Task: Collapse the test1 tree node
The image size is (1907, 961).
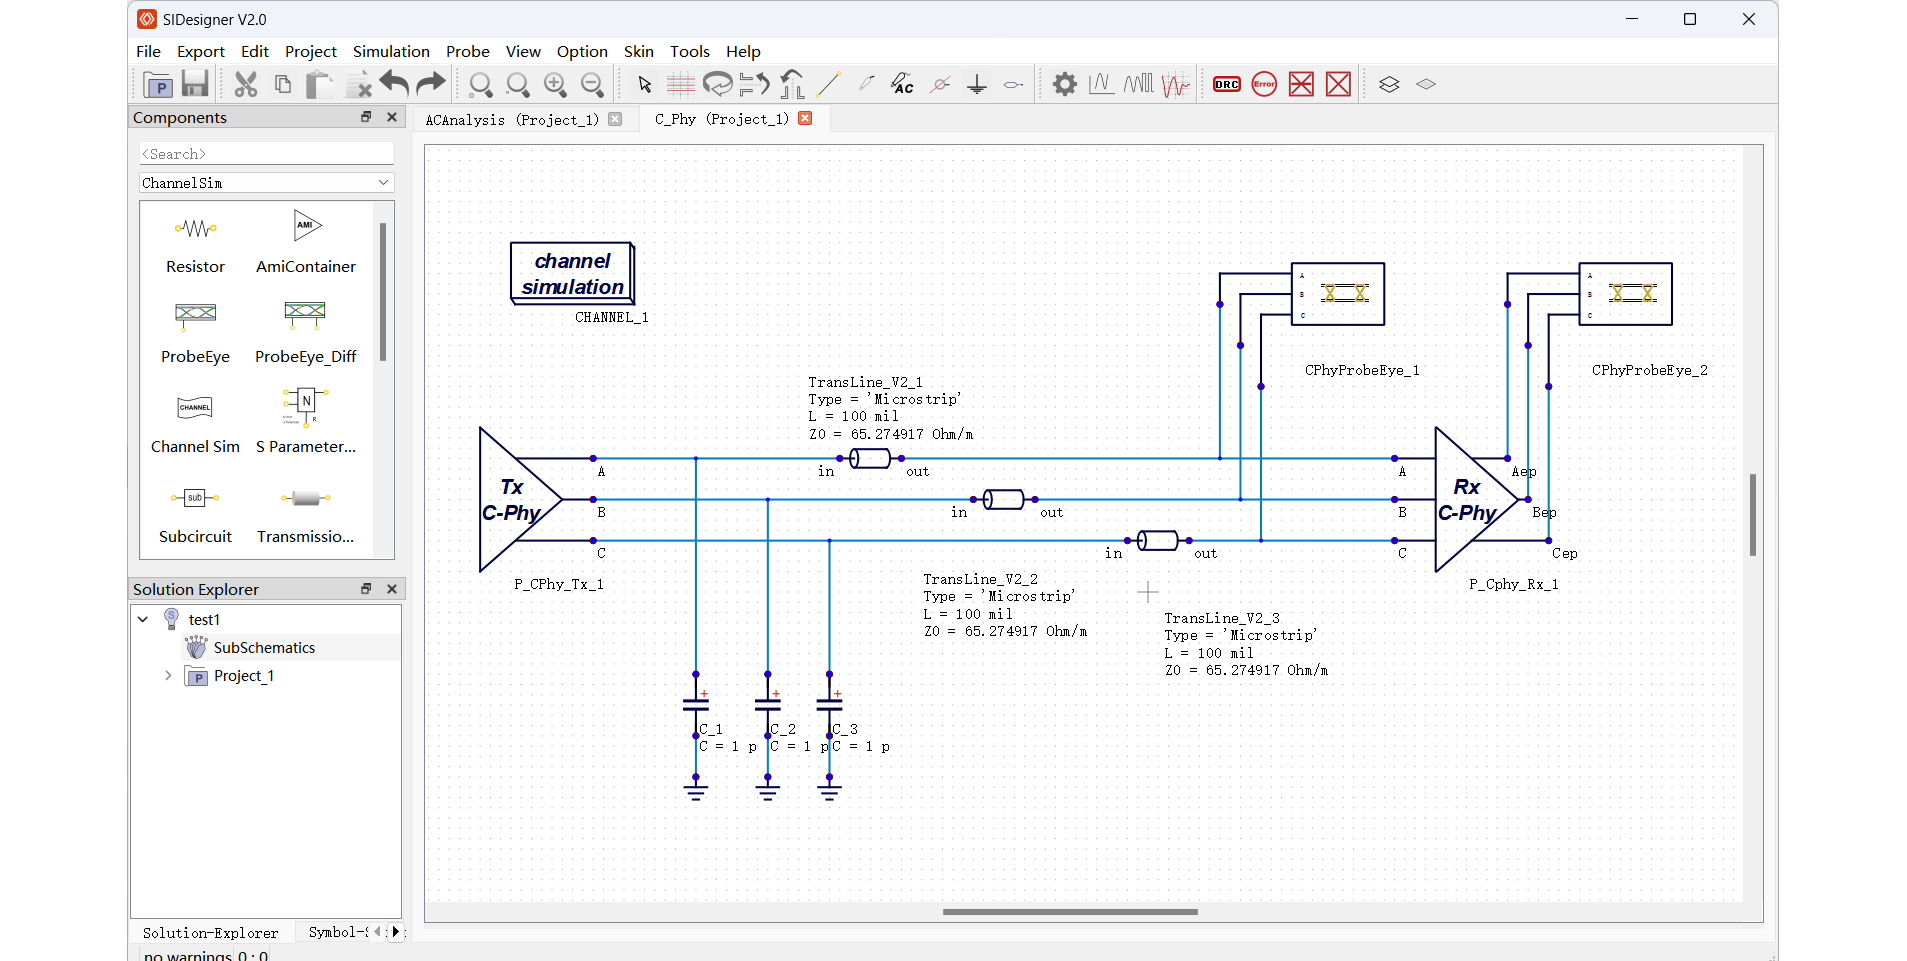Action: click(x=143, y=619)
